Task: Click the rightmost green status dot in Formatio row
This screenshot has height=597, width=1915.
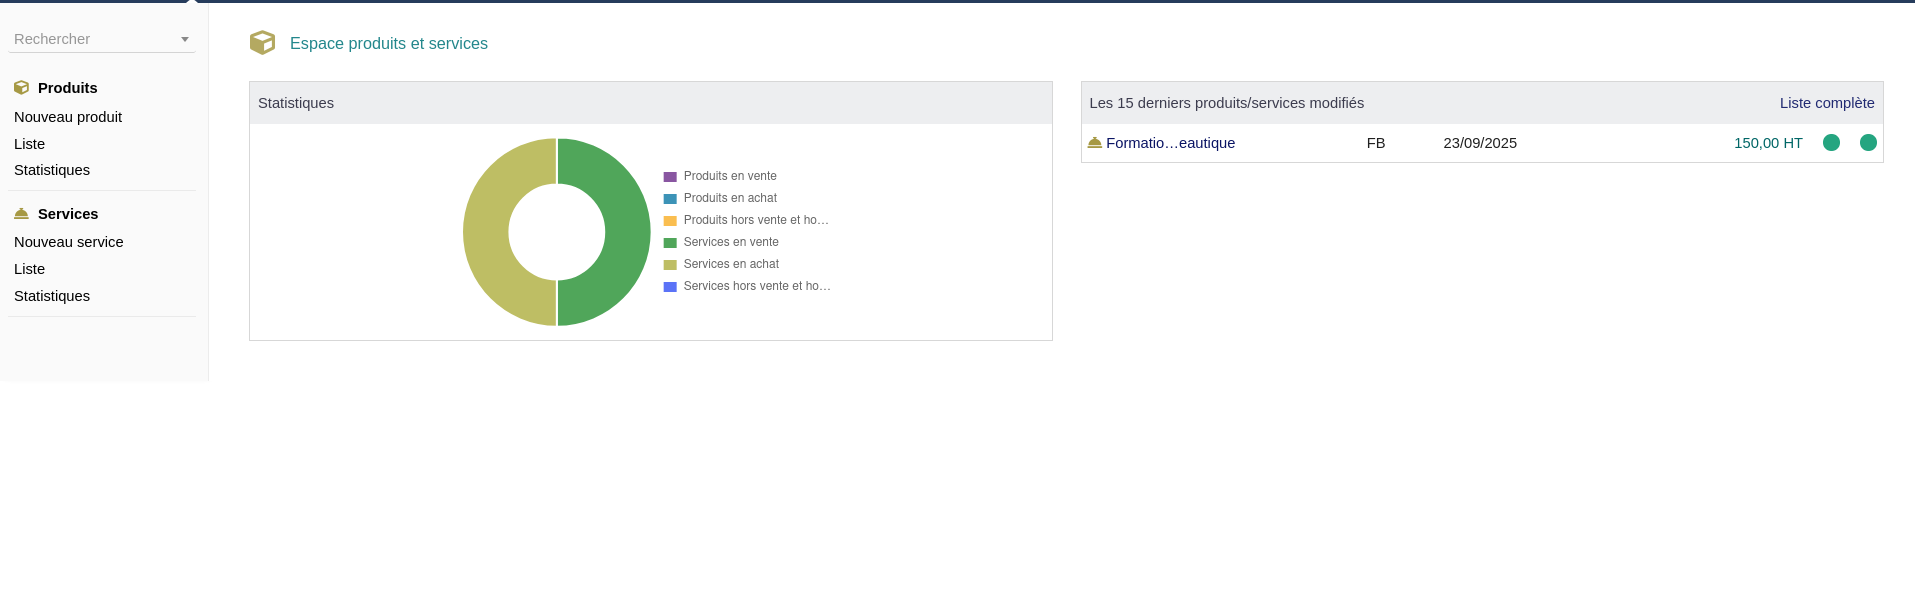Action: [1868, 143]
